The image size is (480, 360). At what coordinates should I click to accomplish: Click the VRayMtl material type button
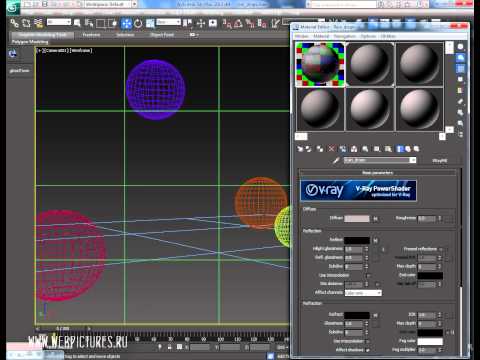tap(440, 160)
